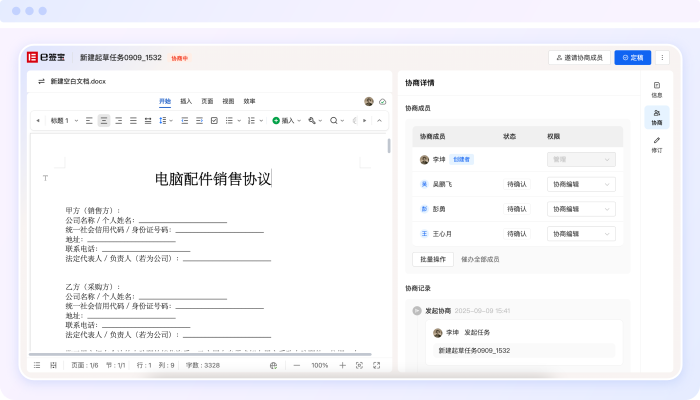Open the 信息 sidebar panel
This screenshot has height=400, width=700.
coord(657,90)
